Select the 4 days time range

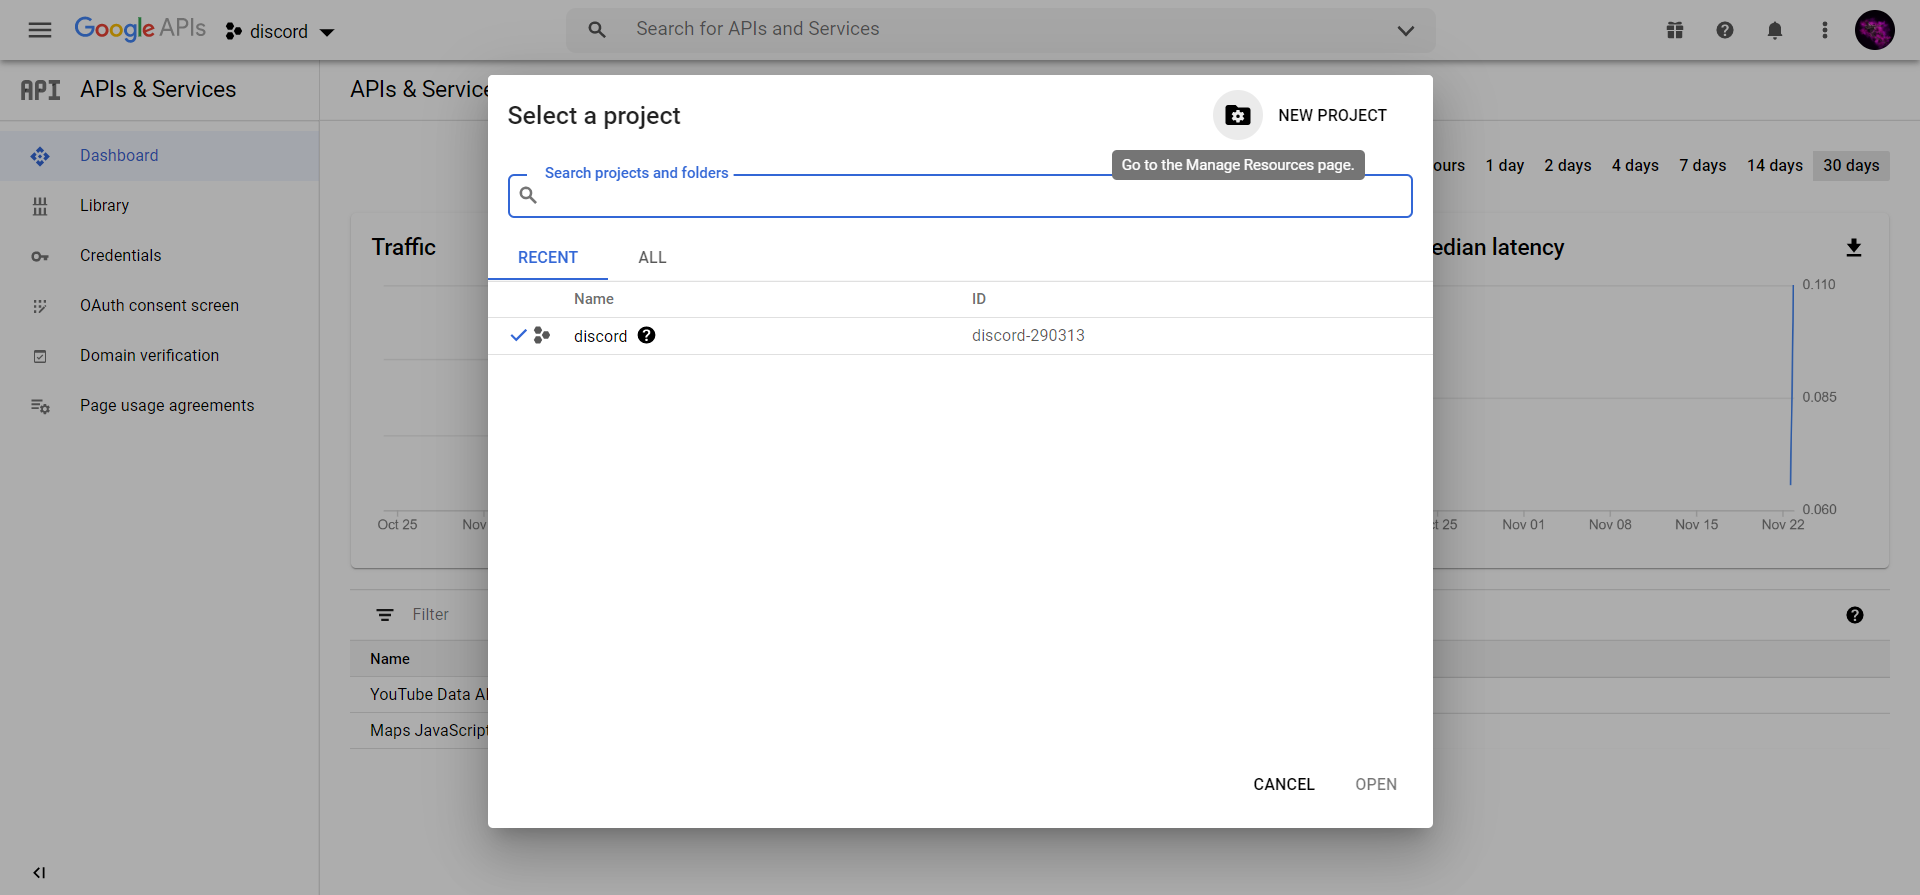1635,166
